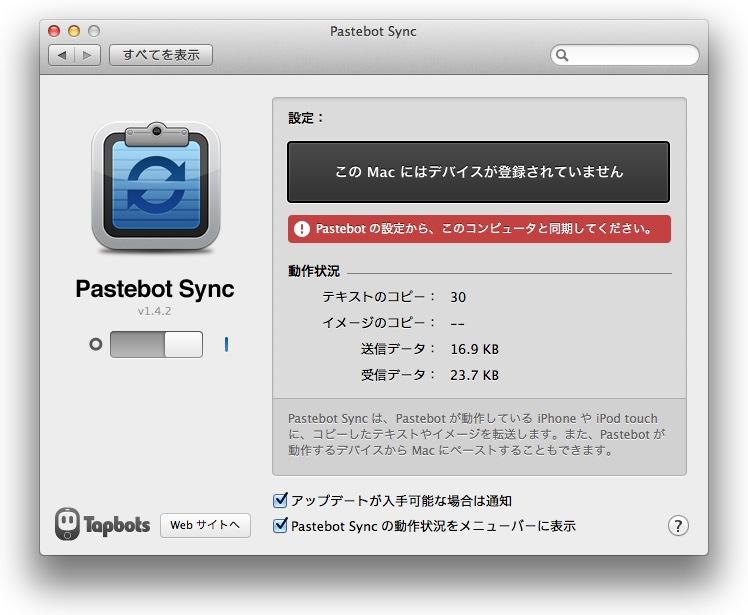Screen dimensions: 748x615
Task: Click the red warning exclamation icon
Action: pos(302,229)
